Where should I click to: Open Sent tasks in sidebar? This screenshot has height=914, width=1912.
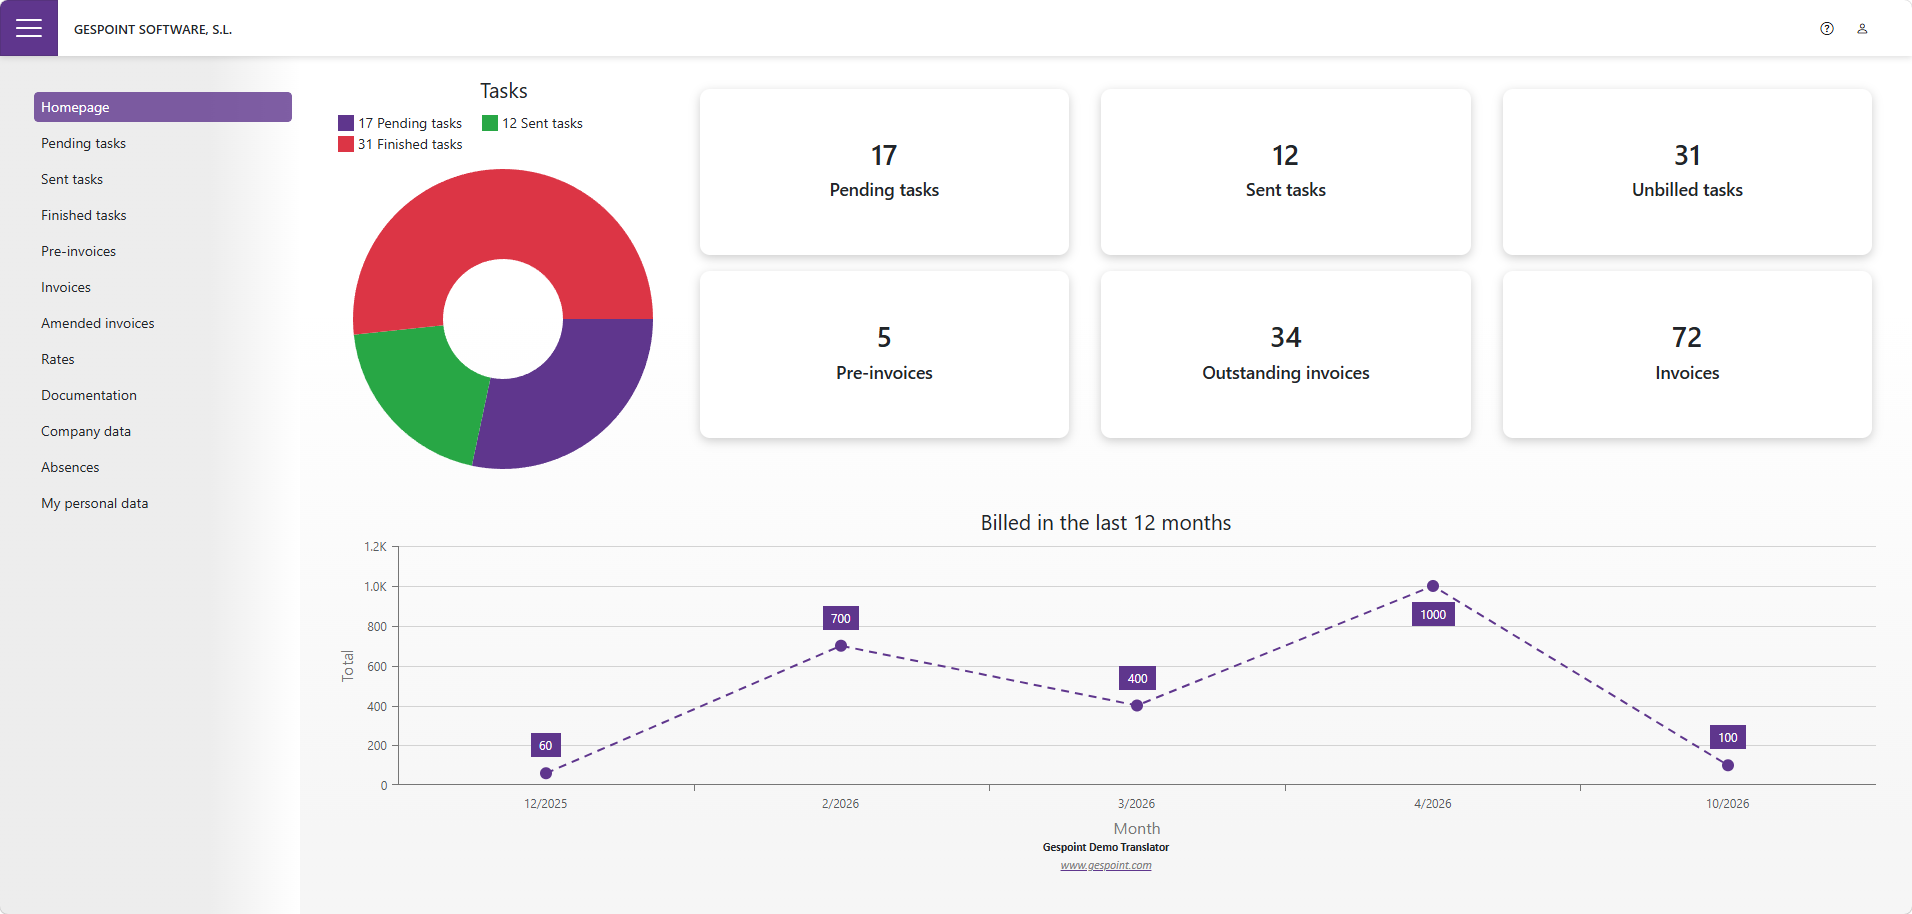click(163, 179)
